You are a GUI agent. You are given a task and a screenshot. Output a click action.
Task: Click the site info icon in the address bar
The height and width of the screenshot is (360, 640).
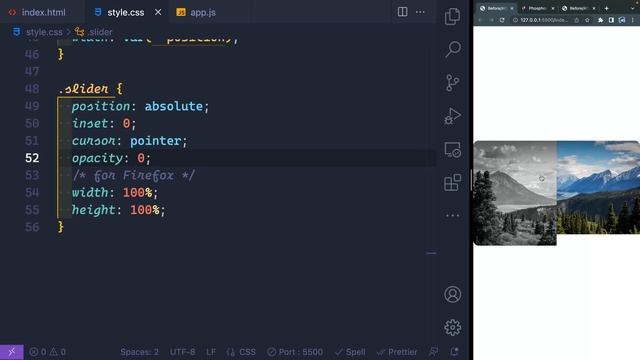(515, 20)
